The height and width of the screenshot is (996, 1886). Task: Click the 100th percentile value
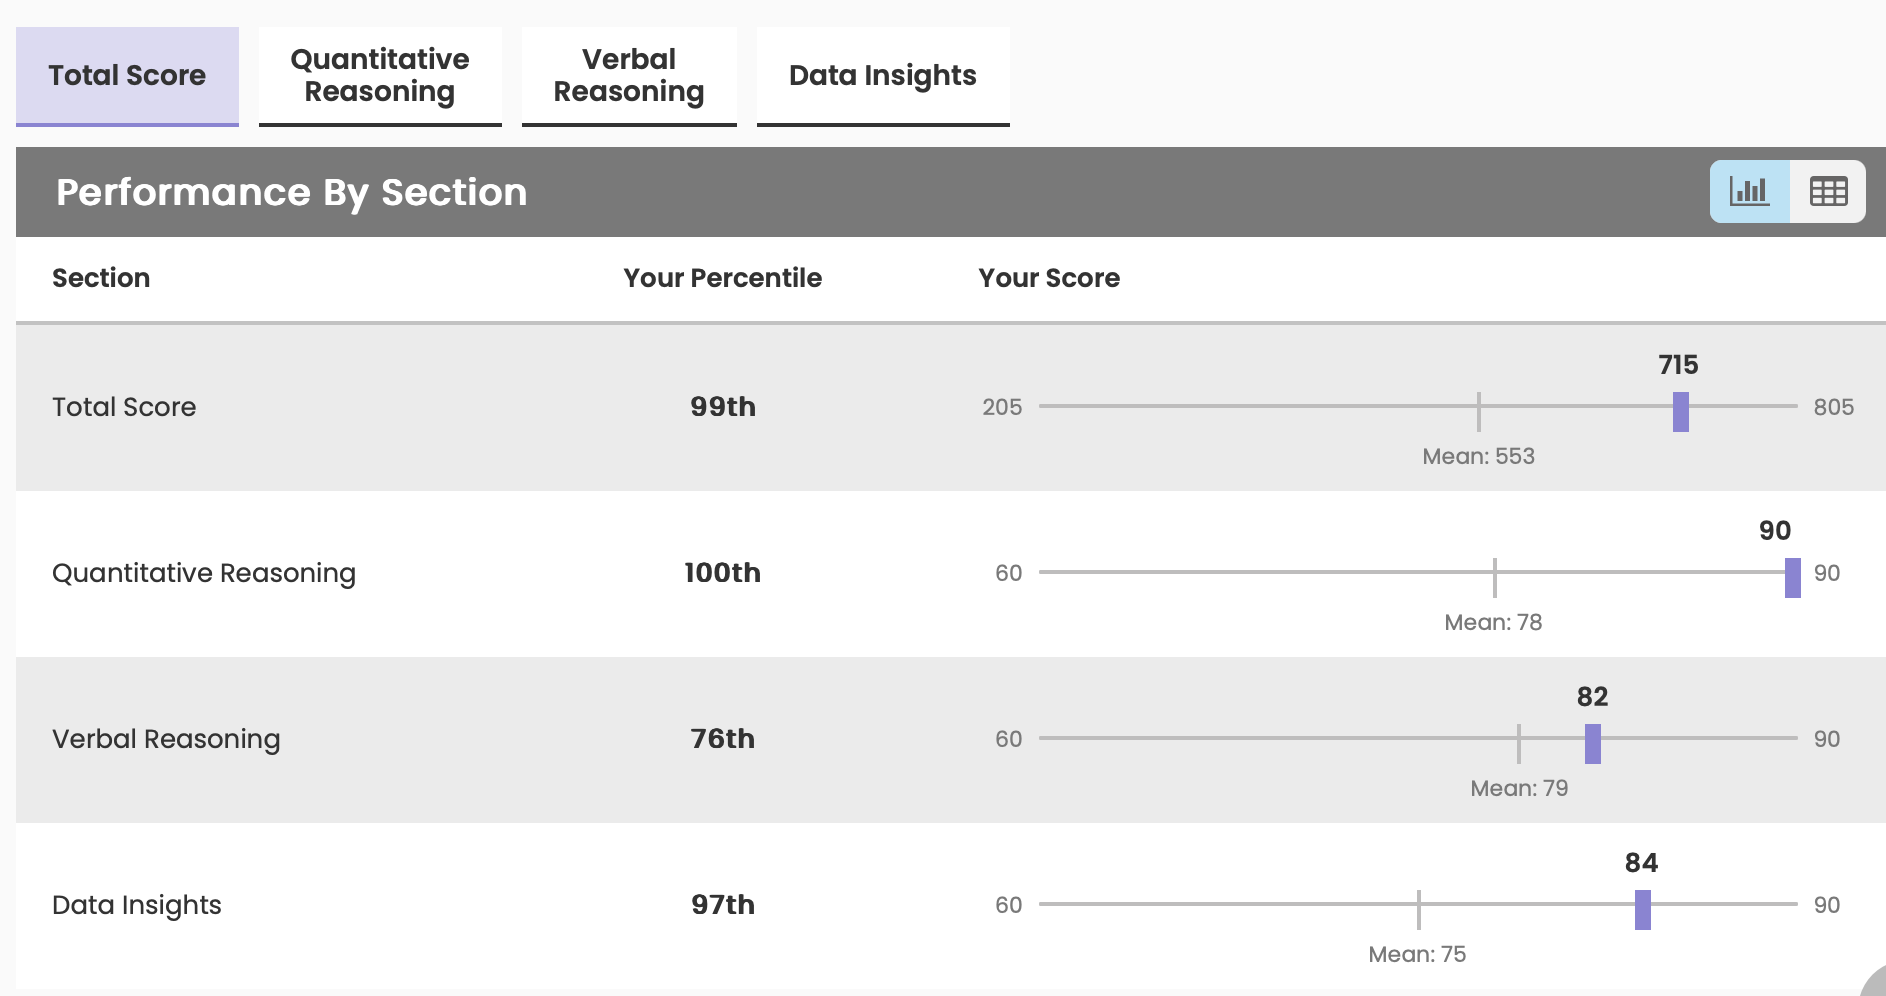(722, 573)
